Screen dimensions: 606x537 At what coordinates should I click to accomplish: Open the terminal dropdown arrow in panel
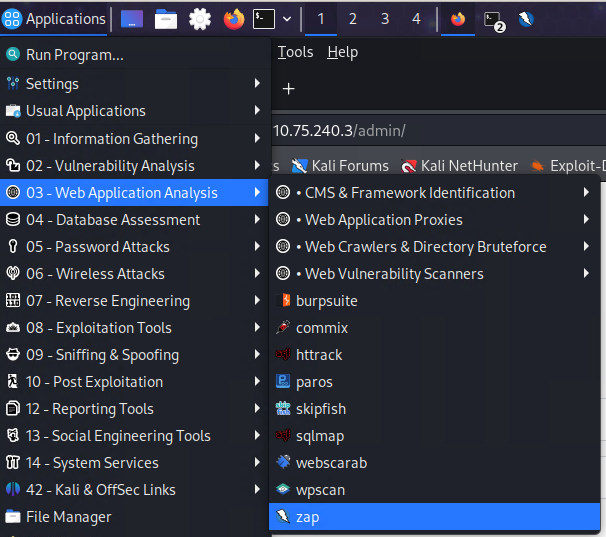[287, 19]
